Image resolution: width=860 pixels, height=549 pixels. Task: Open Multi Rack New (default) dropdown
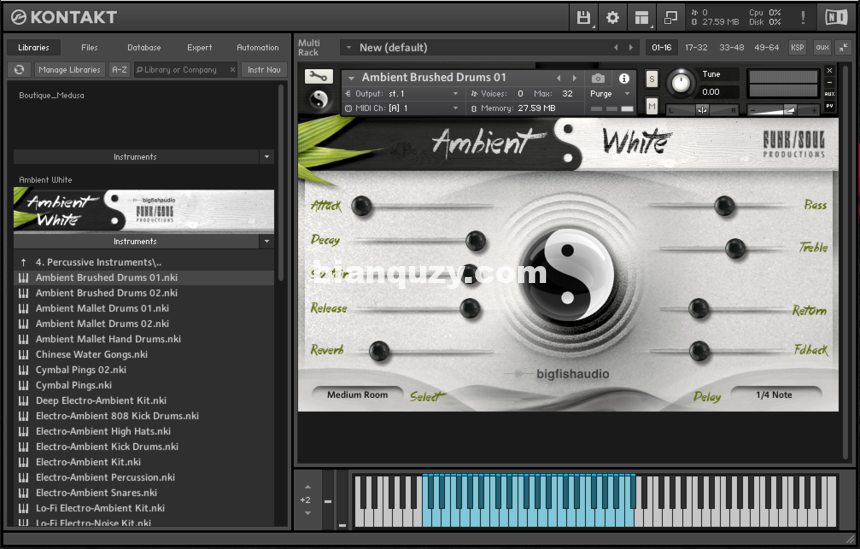tap(349, 48)
